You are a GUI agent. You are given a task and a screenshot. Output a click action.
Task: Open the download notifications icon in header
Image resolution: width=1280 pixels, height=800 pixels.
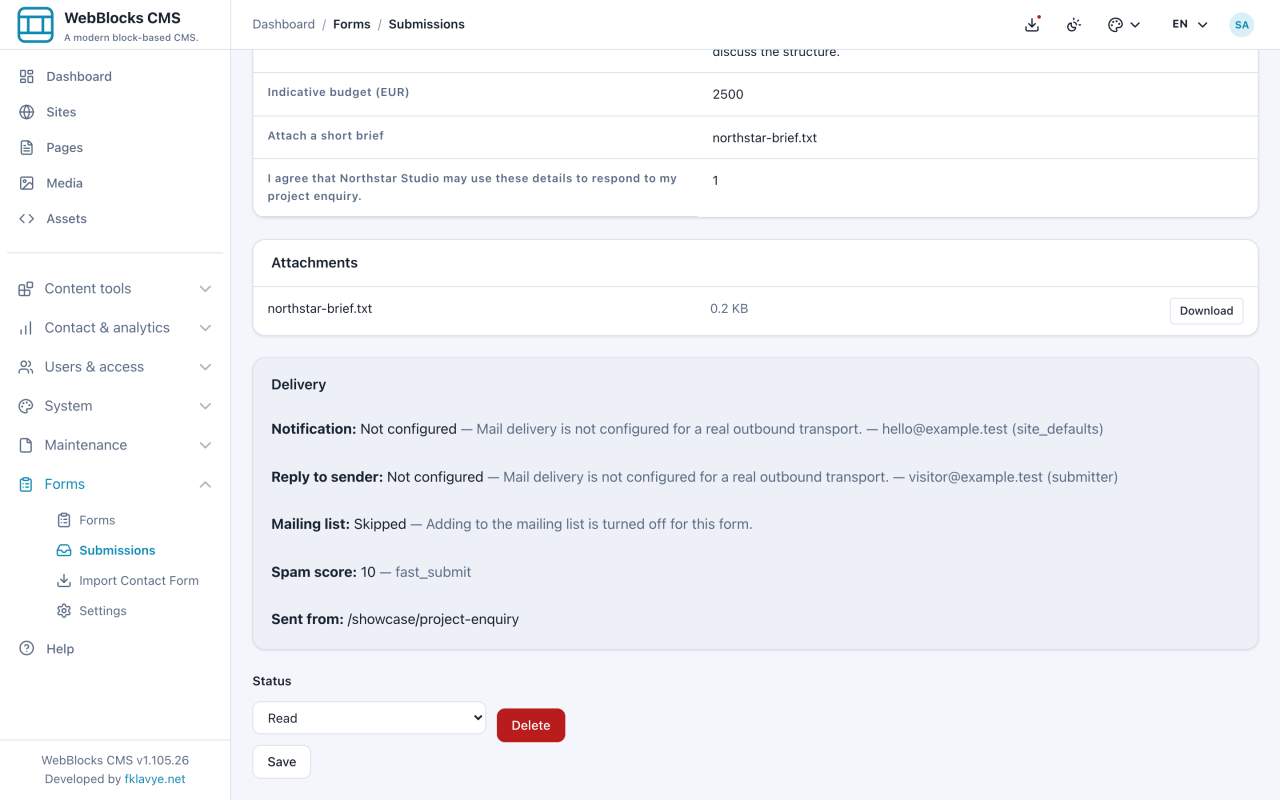[1032, 24]
